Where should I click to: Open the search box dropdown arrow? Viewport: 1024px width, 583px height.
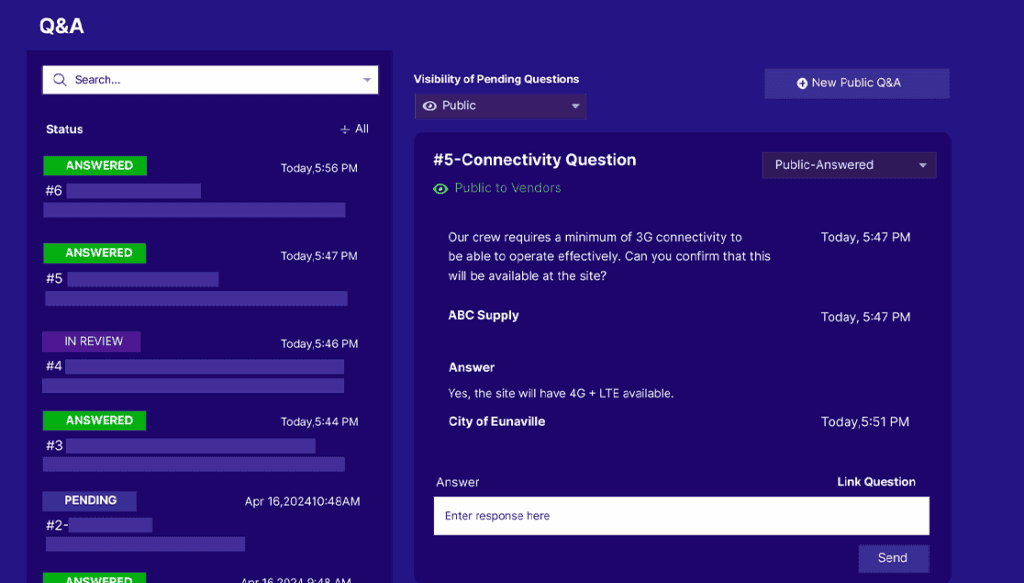point(367,80)
